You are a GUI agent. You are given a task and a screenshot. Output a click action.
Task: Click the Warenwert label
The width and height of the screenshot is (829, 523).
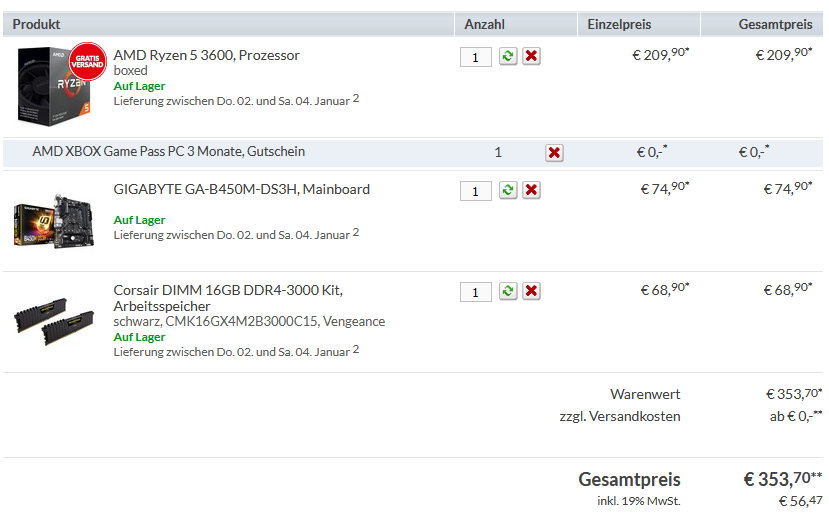point(645,394)
